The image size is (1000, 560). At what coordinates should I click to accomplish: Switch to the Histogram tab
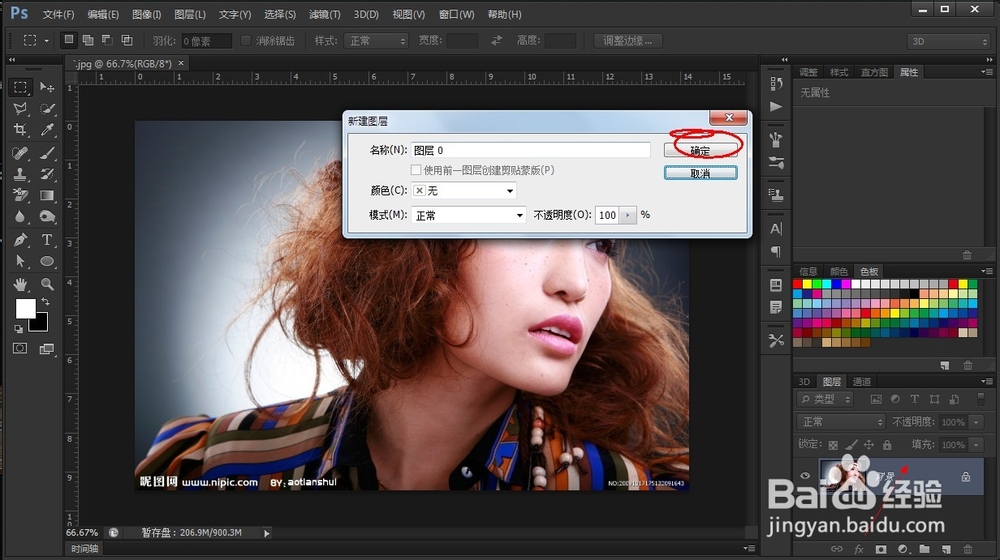click(x=874, y=72)
